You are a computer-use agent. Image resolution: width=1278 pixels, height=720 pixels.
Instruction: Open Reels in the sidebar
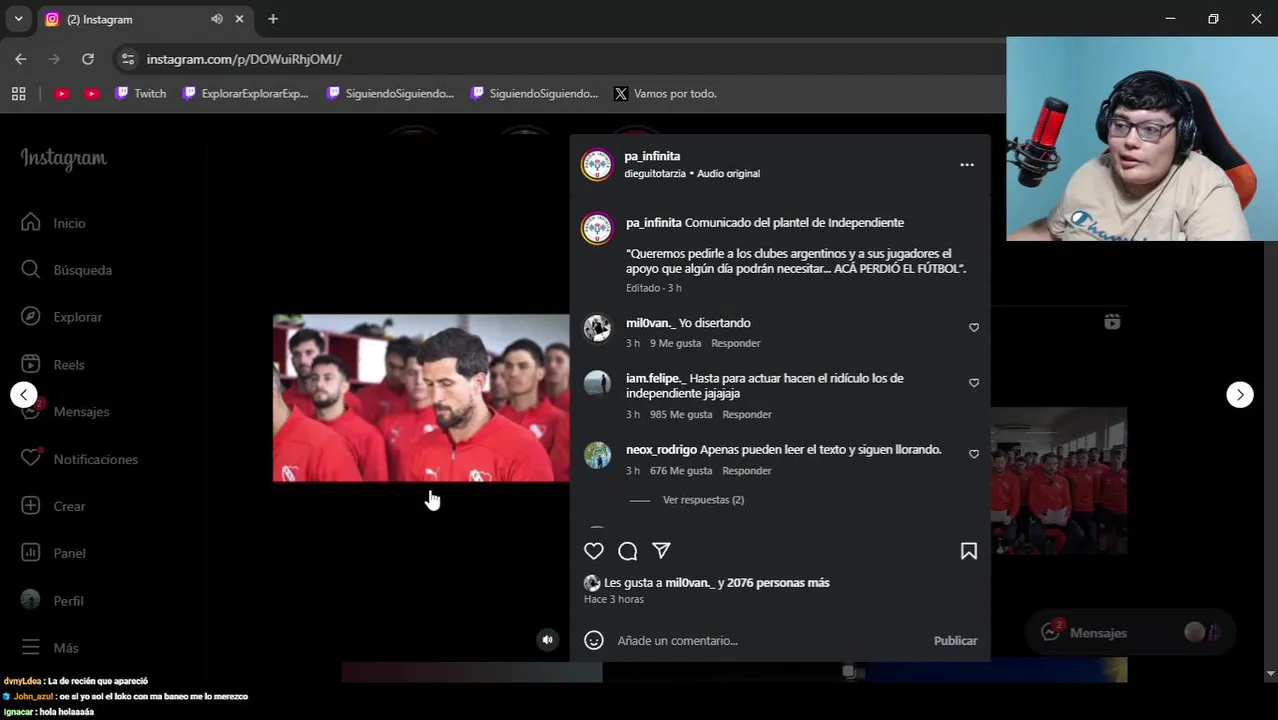pyautogui.click(x=53, y=365)
